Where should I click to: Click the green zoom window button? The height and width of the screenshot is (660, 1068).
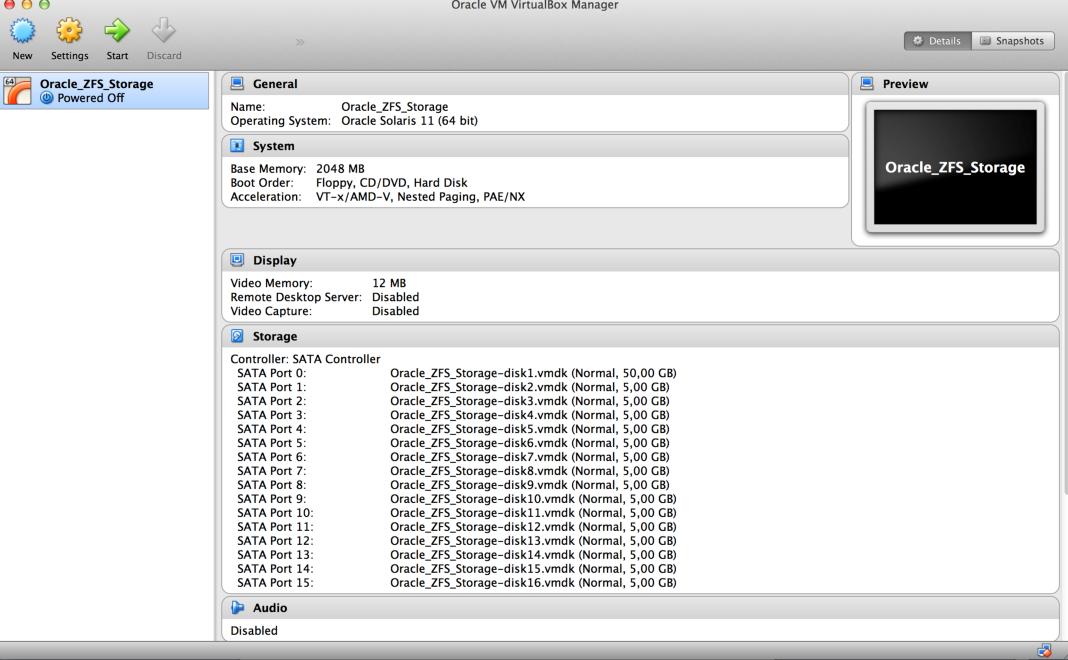click(44, 3)
